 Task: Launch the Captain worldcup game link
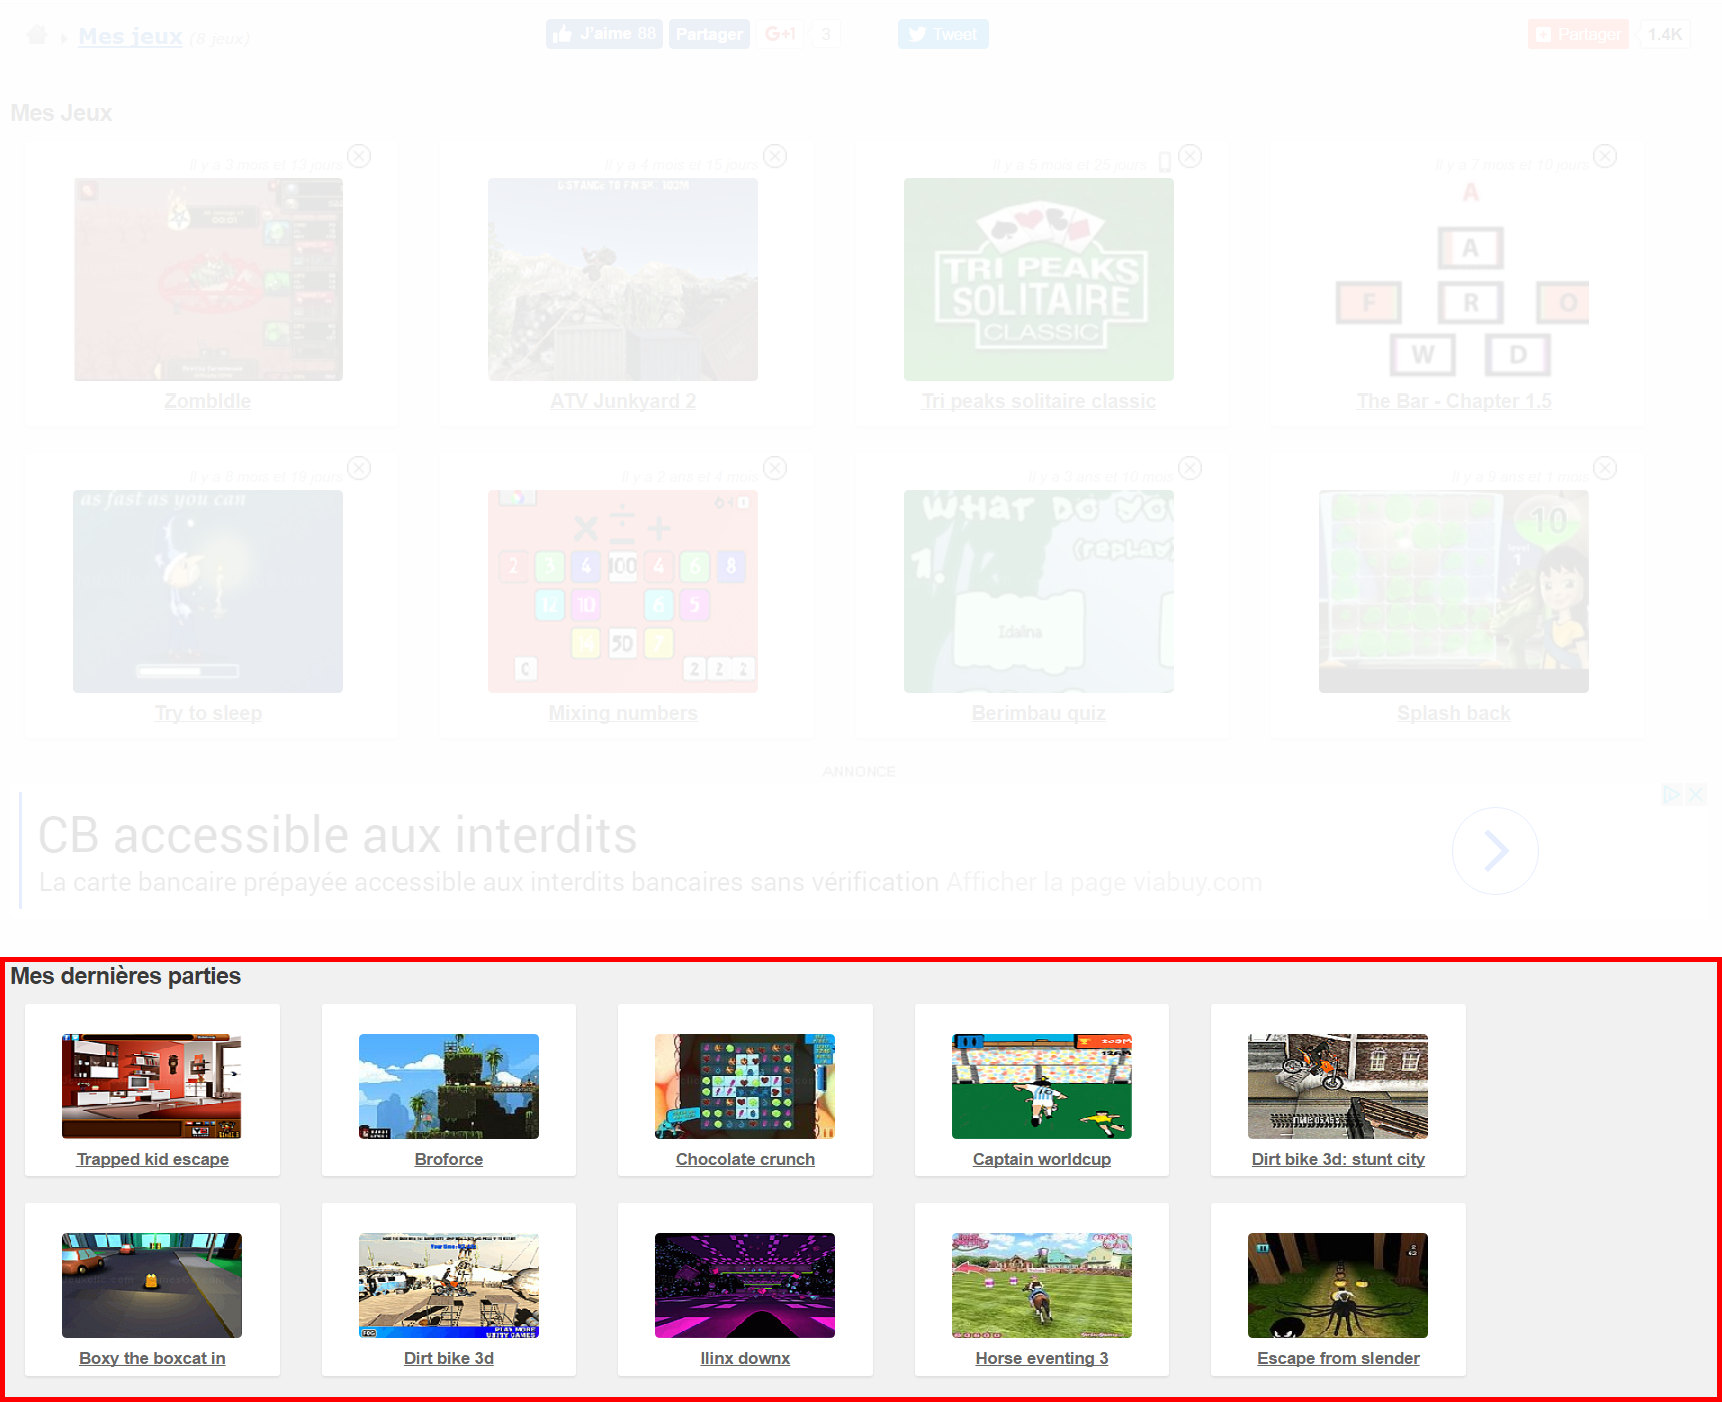(x=1041, y=1159)
